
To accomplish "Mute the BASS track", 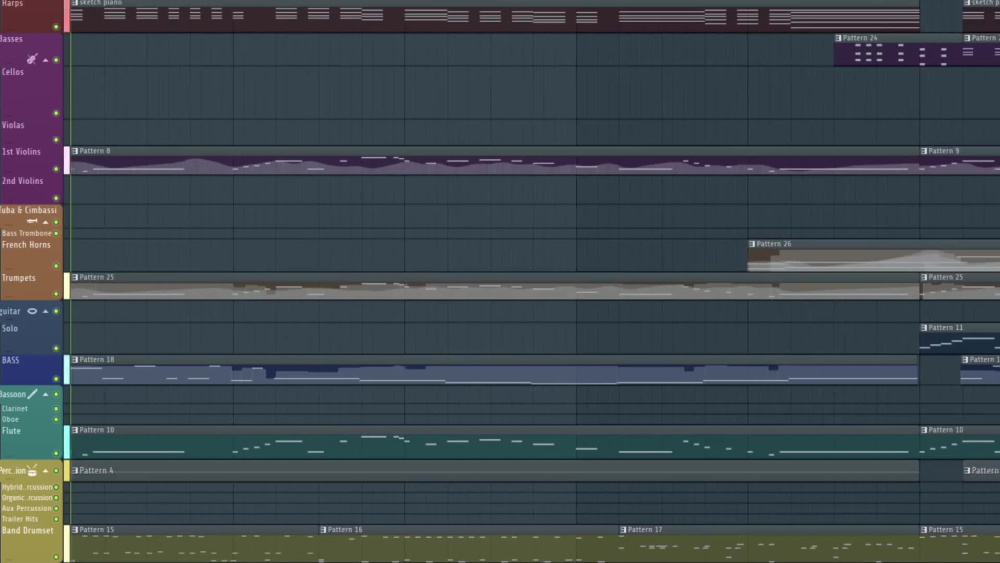I will [56, 379].
